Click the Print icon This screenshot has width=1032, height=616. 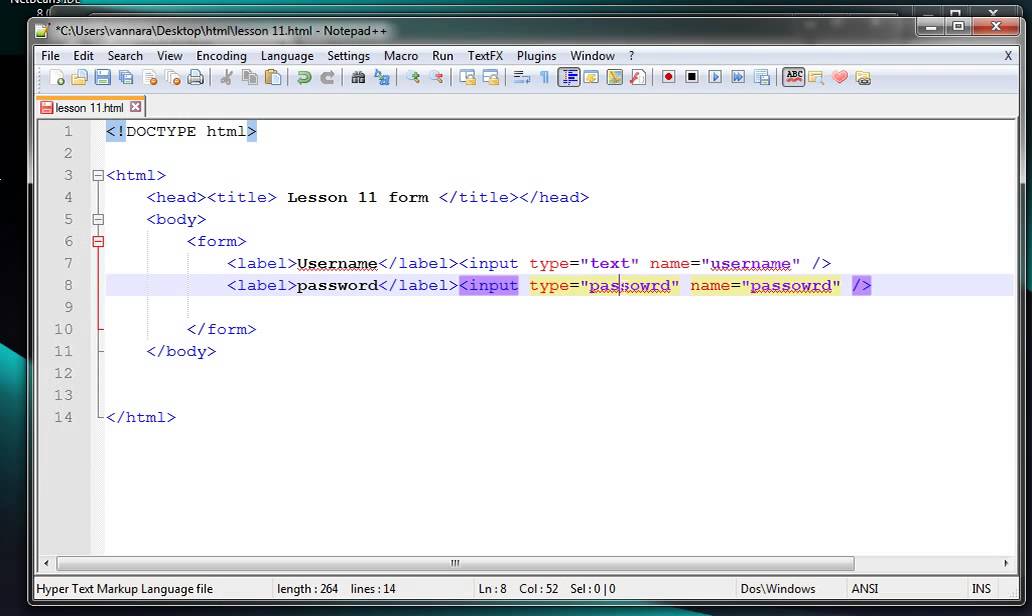coord(195,78)
